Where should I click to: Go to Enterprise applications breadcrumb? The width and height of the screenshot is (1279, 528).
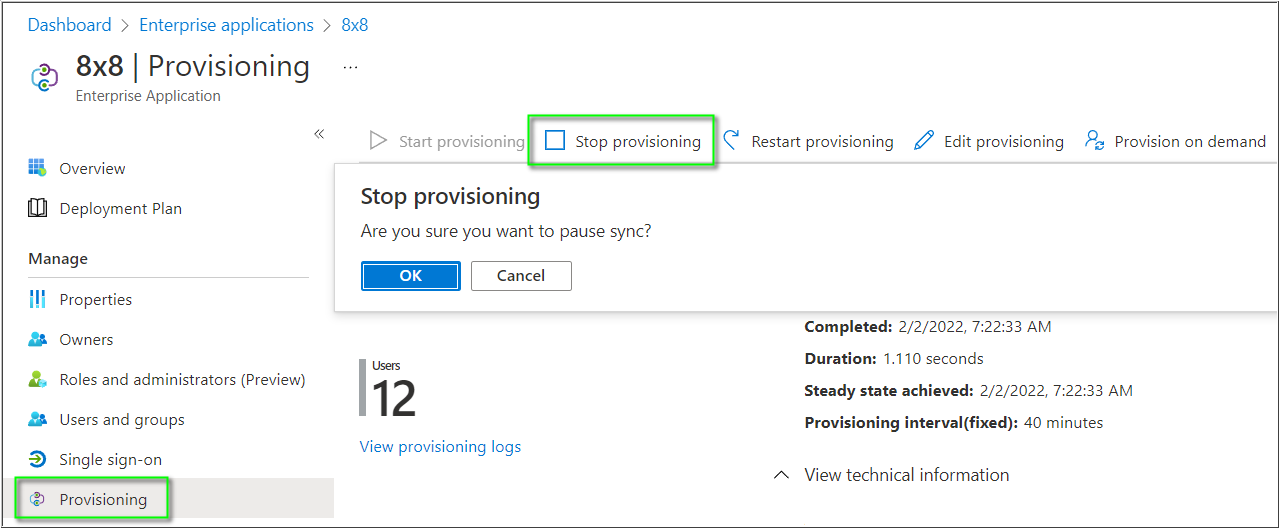[x=226, y=25]
